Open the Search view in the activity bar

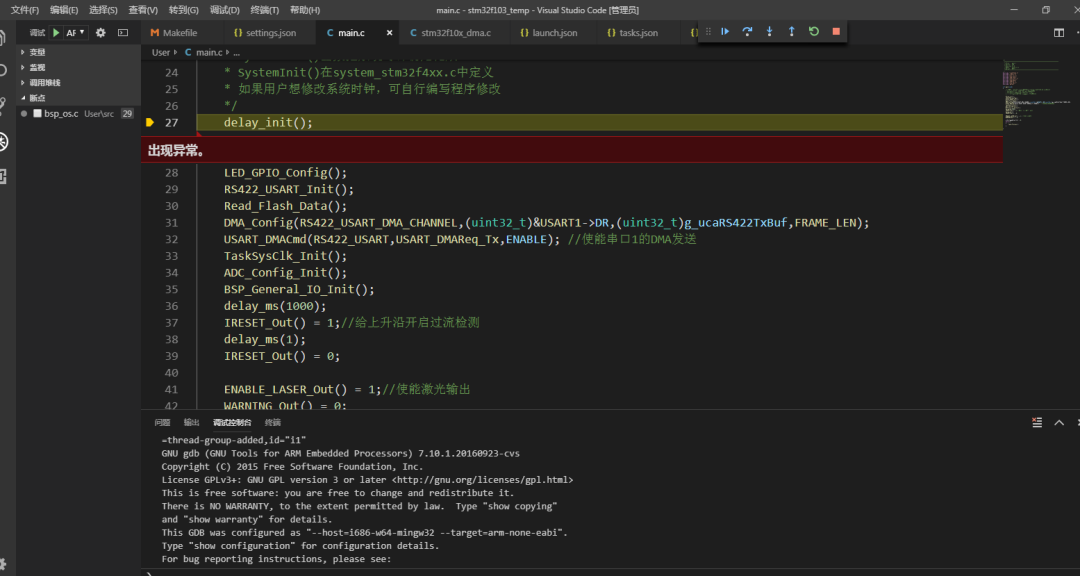9,70
